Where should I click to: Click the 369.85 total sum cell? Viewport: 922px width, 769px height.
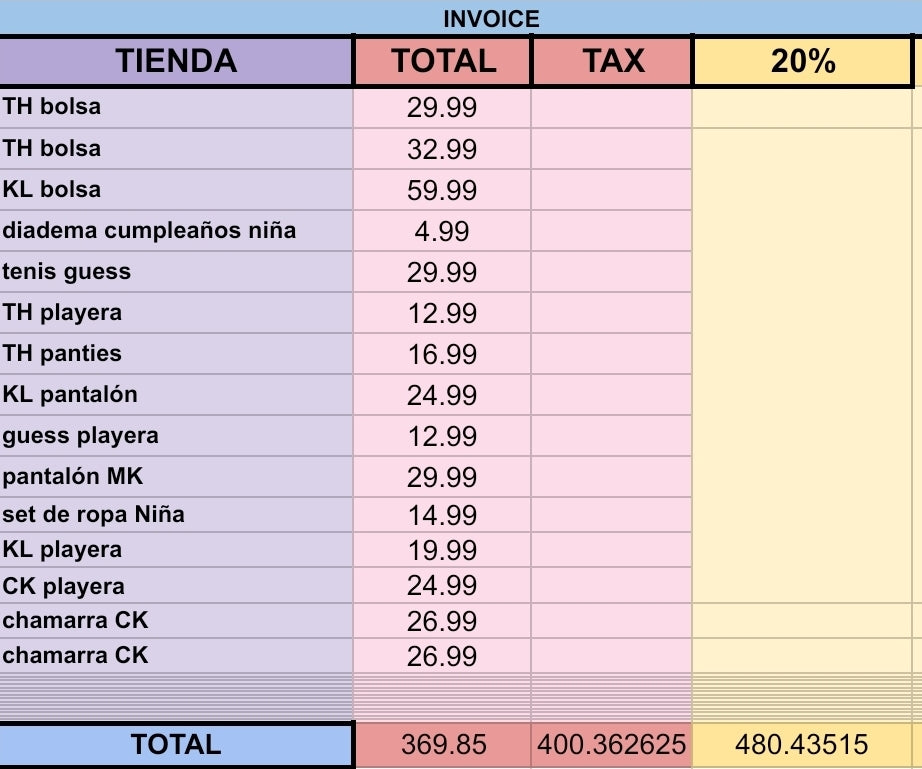(443, 745)
